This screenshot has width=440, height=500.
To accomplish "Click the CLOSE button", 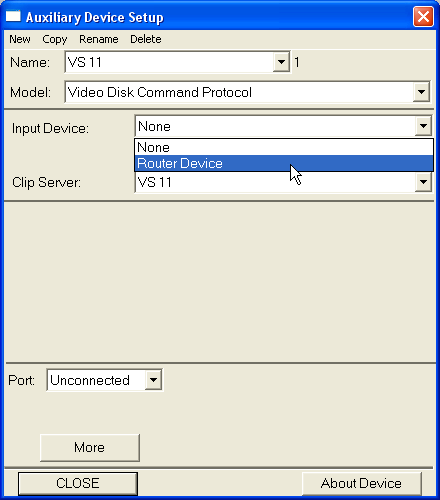I will coord(78,483).
